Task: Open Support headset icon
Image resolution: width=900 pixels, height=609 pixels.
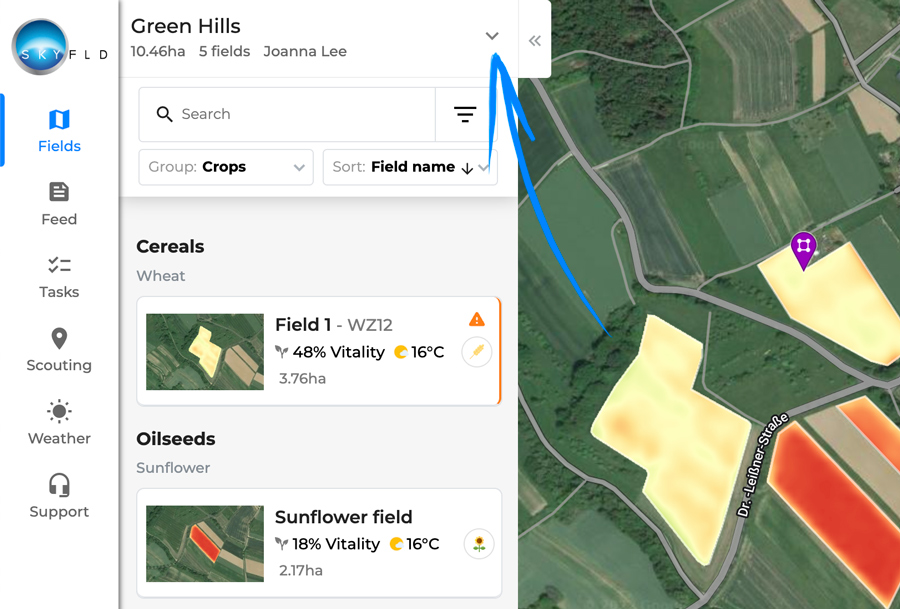Action: tap(59, 496)
